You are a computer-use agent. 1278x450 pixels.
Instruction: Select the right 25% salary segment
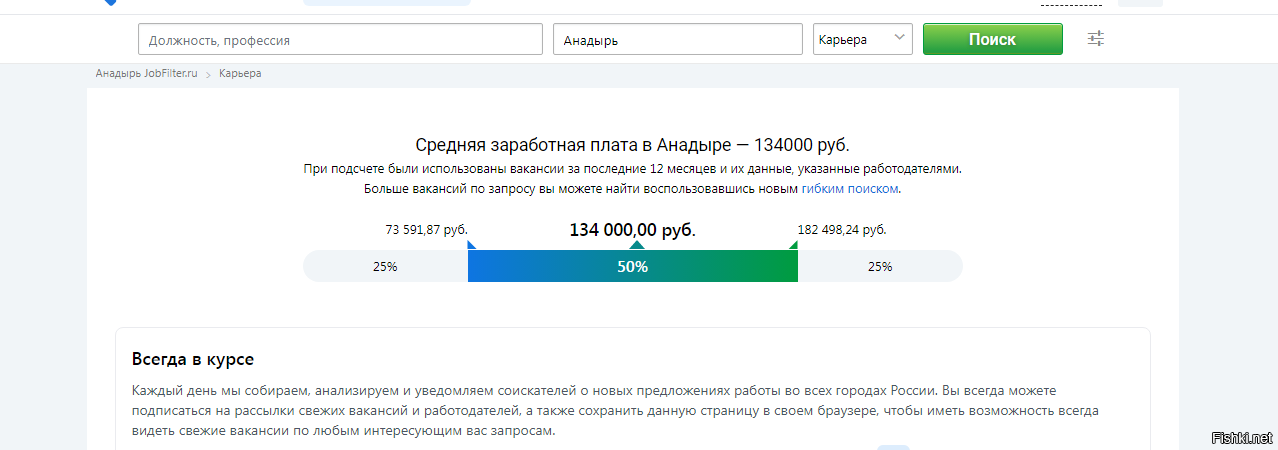880,267
